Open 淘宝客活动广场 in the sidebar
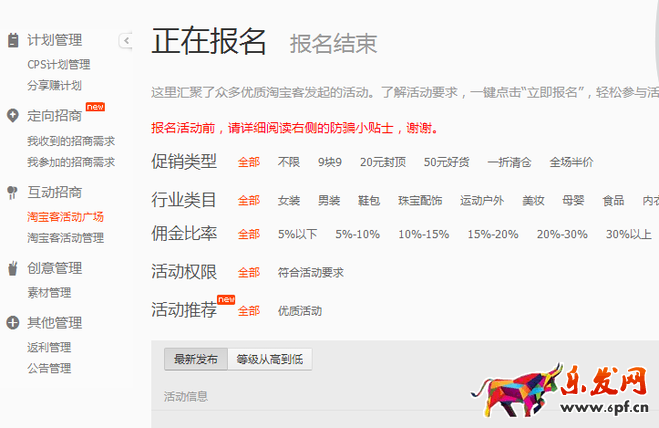The image size is (659, 428). point(65,217)
